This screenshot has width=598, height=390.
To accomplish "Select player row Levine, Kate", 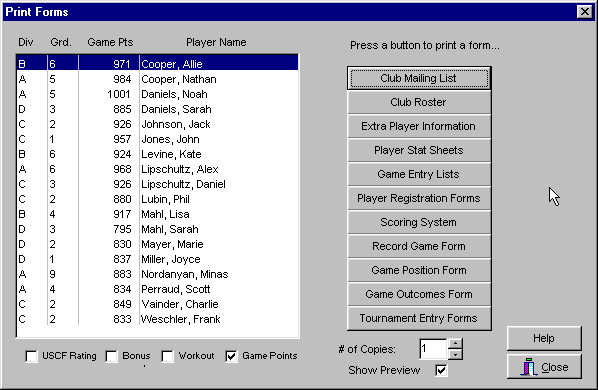I will click(x=157, y=154).
